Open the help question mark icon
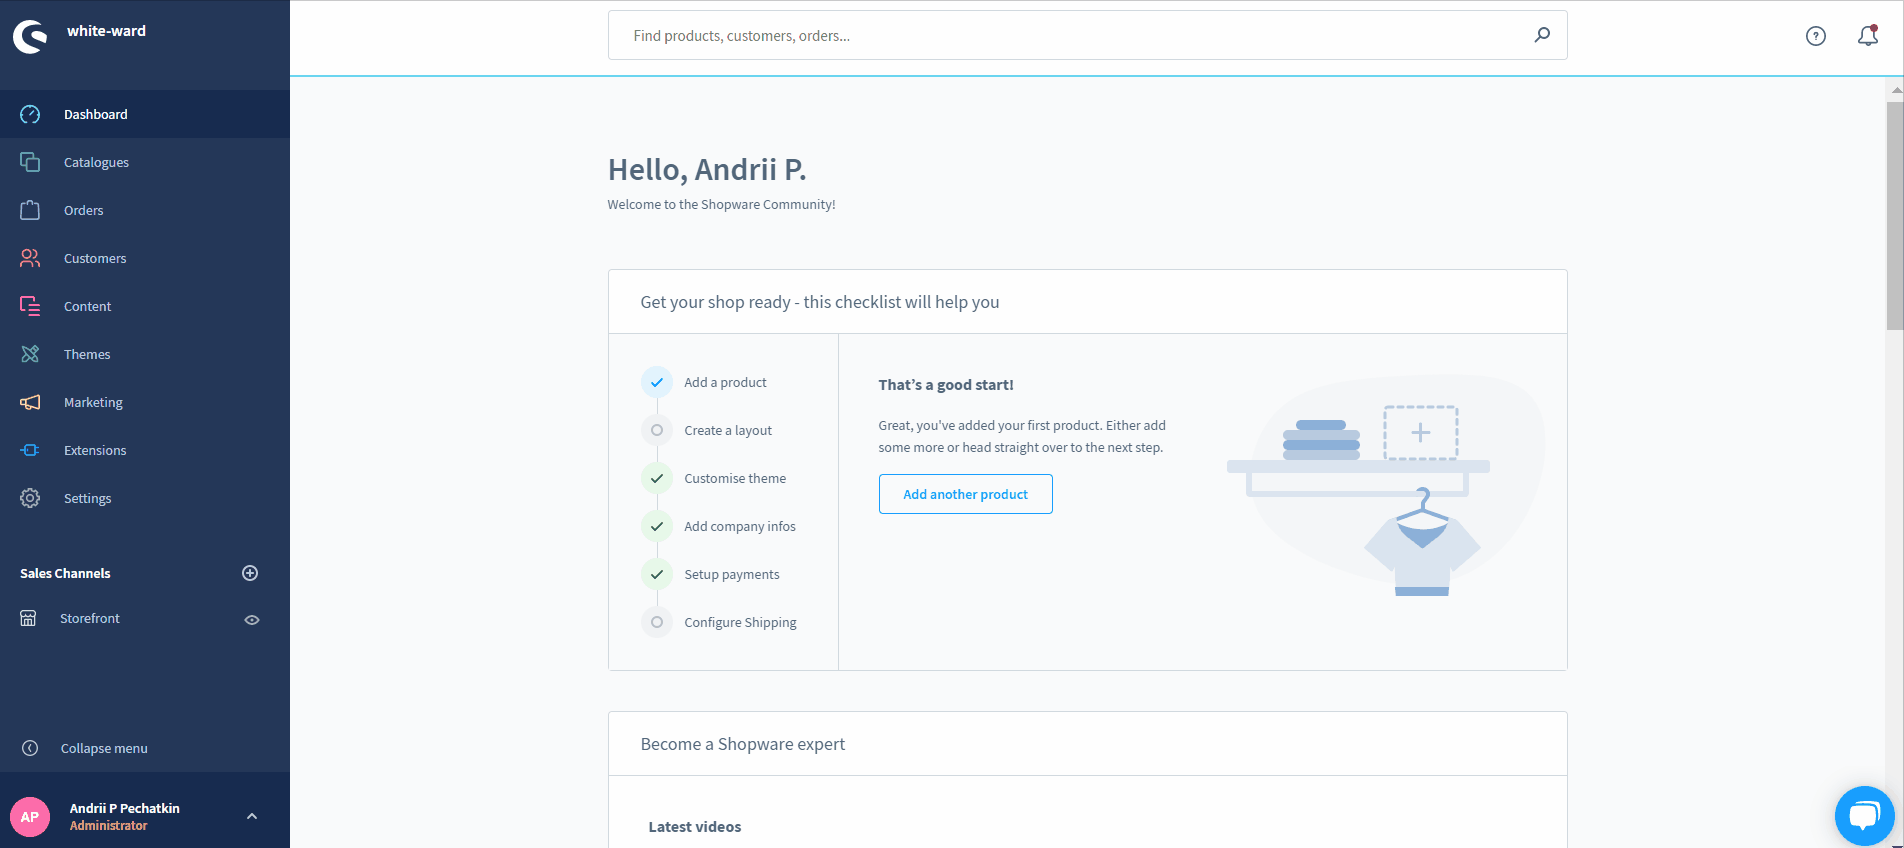 [x=1815, y=36]
